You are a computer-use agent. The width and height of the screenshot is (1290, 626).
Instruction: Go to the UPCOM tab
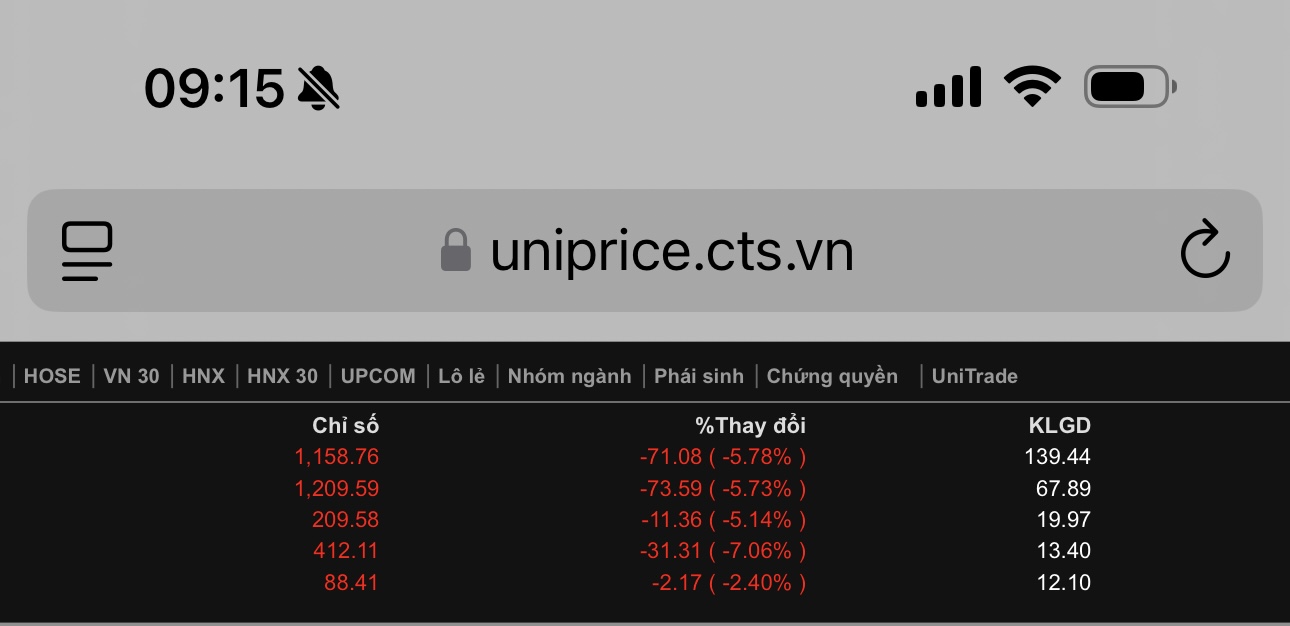(378, 376)
